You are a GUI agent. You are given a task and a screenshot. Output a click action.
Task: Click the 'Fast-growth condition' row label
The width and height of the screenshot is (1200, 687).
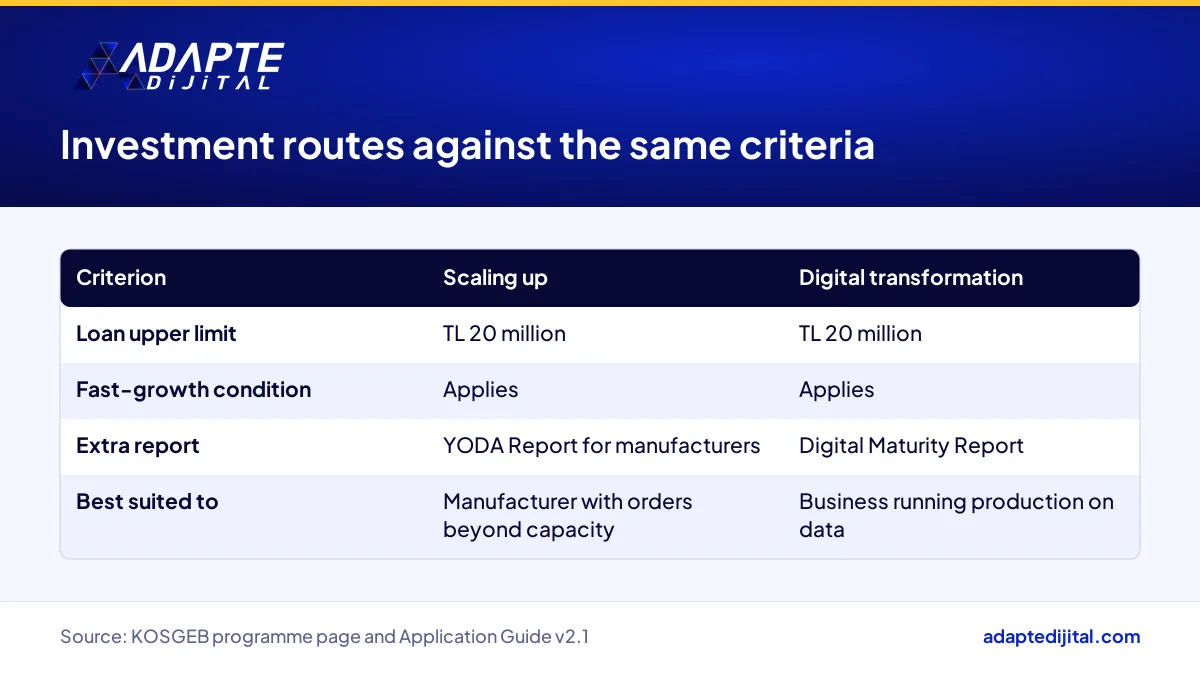193,390
